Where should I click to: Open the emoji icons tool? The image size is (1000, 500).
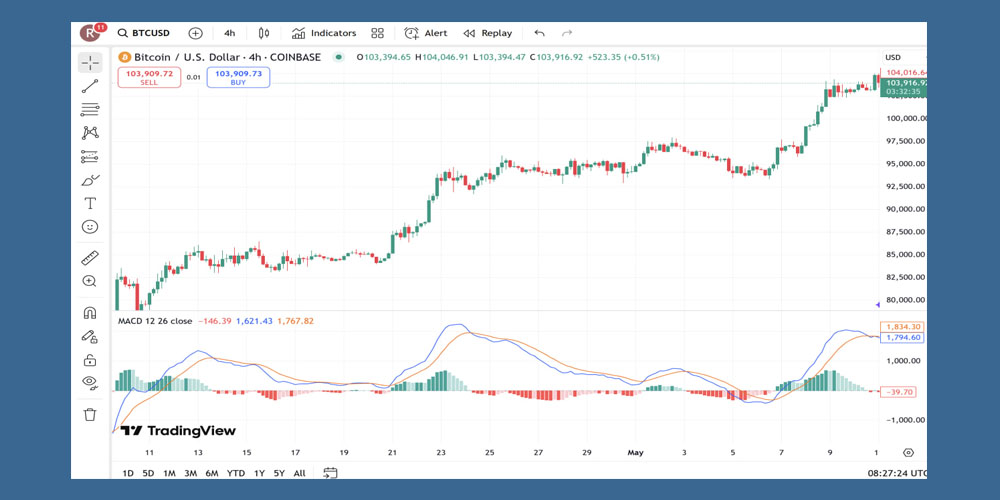90,227
